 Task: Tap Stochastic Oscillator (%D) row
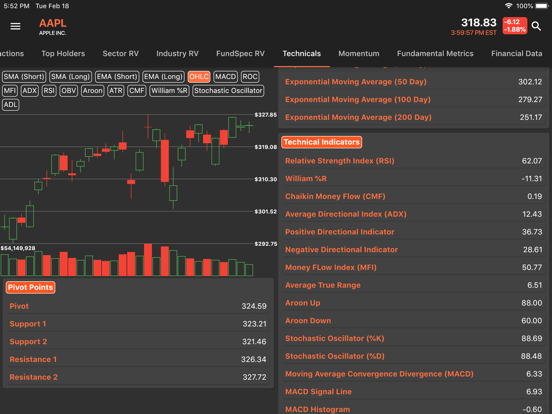tap(414, 356)
